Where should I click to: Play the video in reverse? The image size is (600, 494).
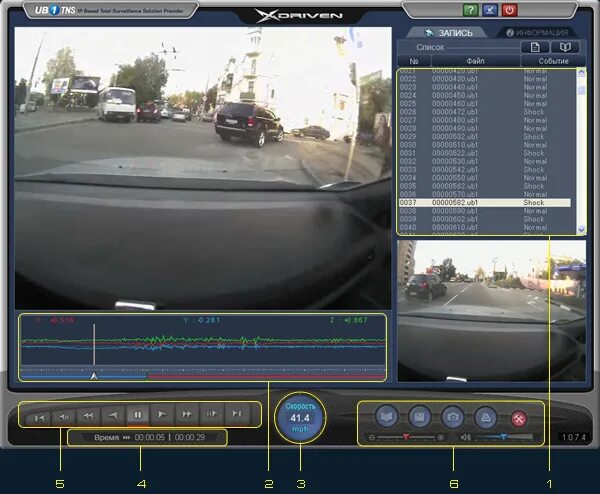113,415
